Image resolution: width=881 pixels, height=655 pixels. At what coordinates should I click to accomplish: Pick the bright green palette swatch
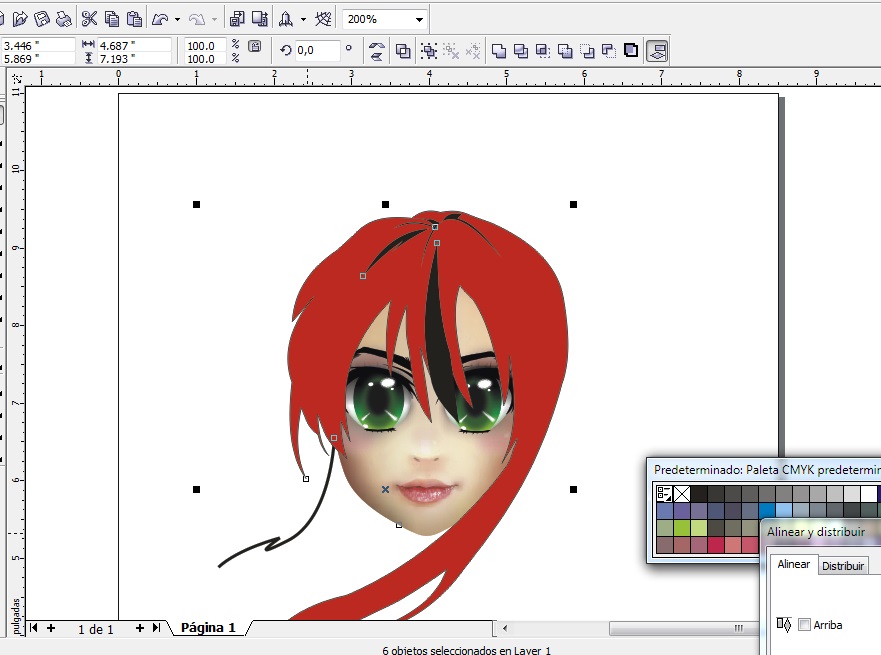682,528
